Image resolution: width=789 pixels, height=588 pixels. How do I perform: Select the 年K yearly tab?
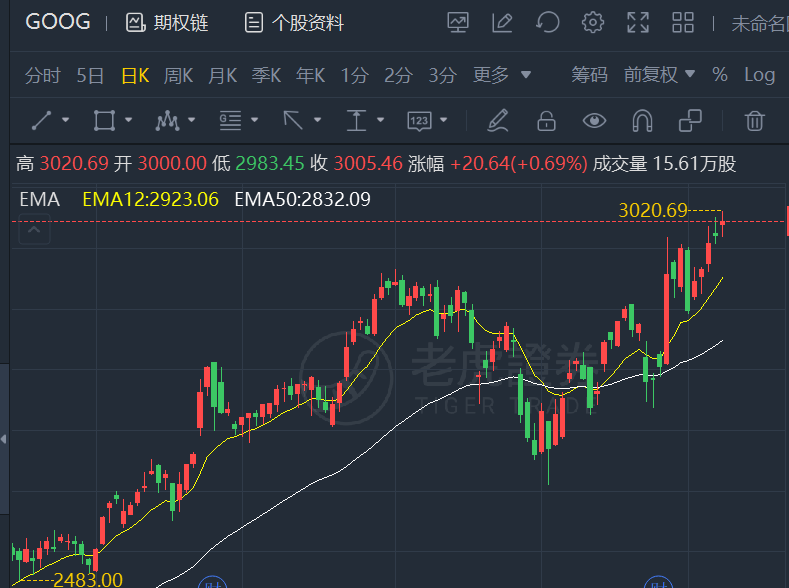[310, 75]
